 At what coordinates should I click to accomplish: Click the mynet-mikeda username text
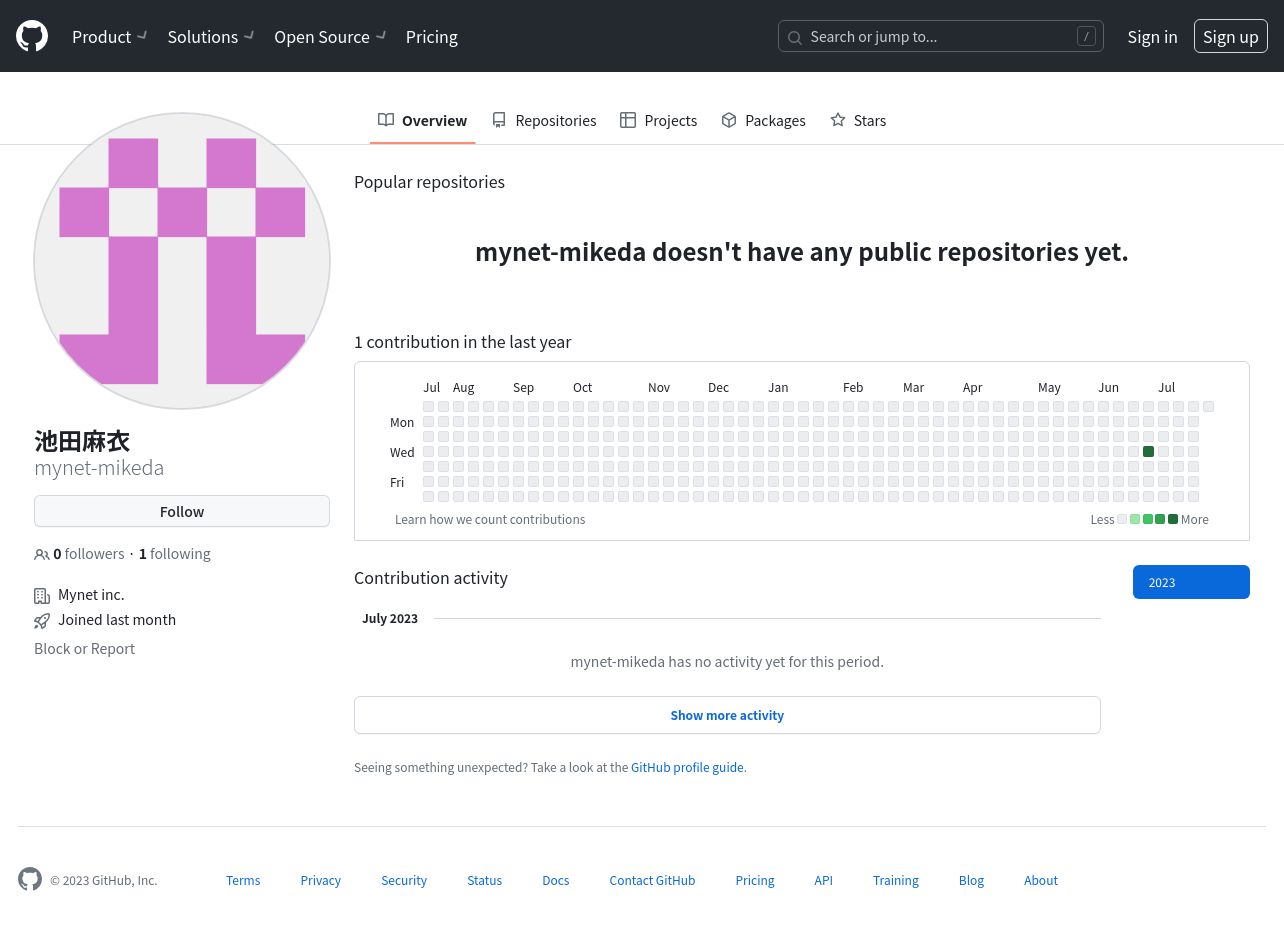pyautogui.click(x=99, y=467)
